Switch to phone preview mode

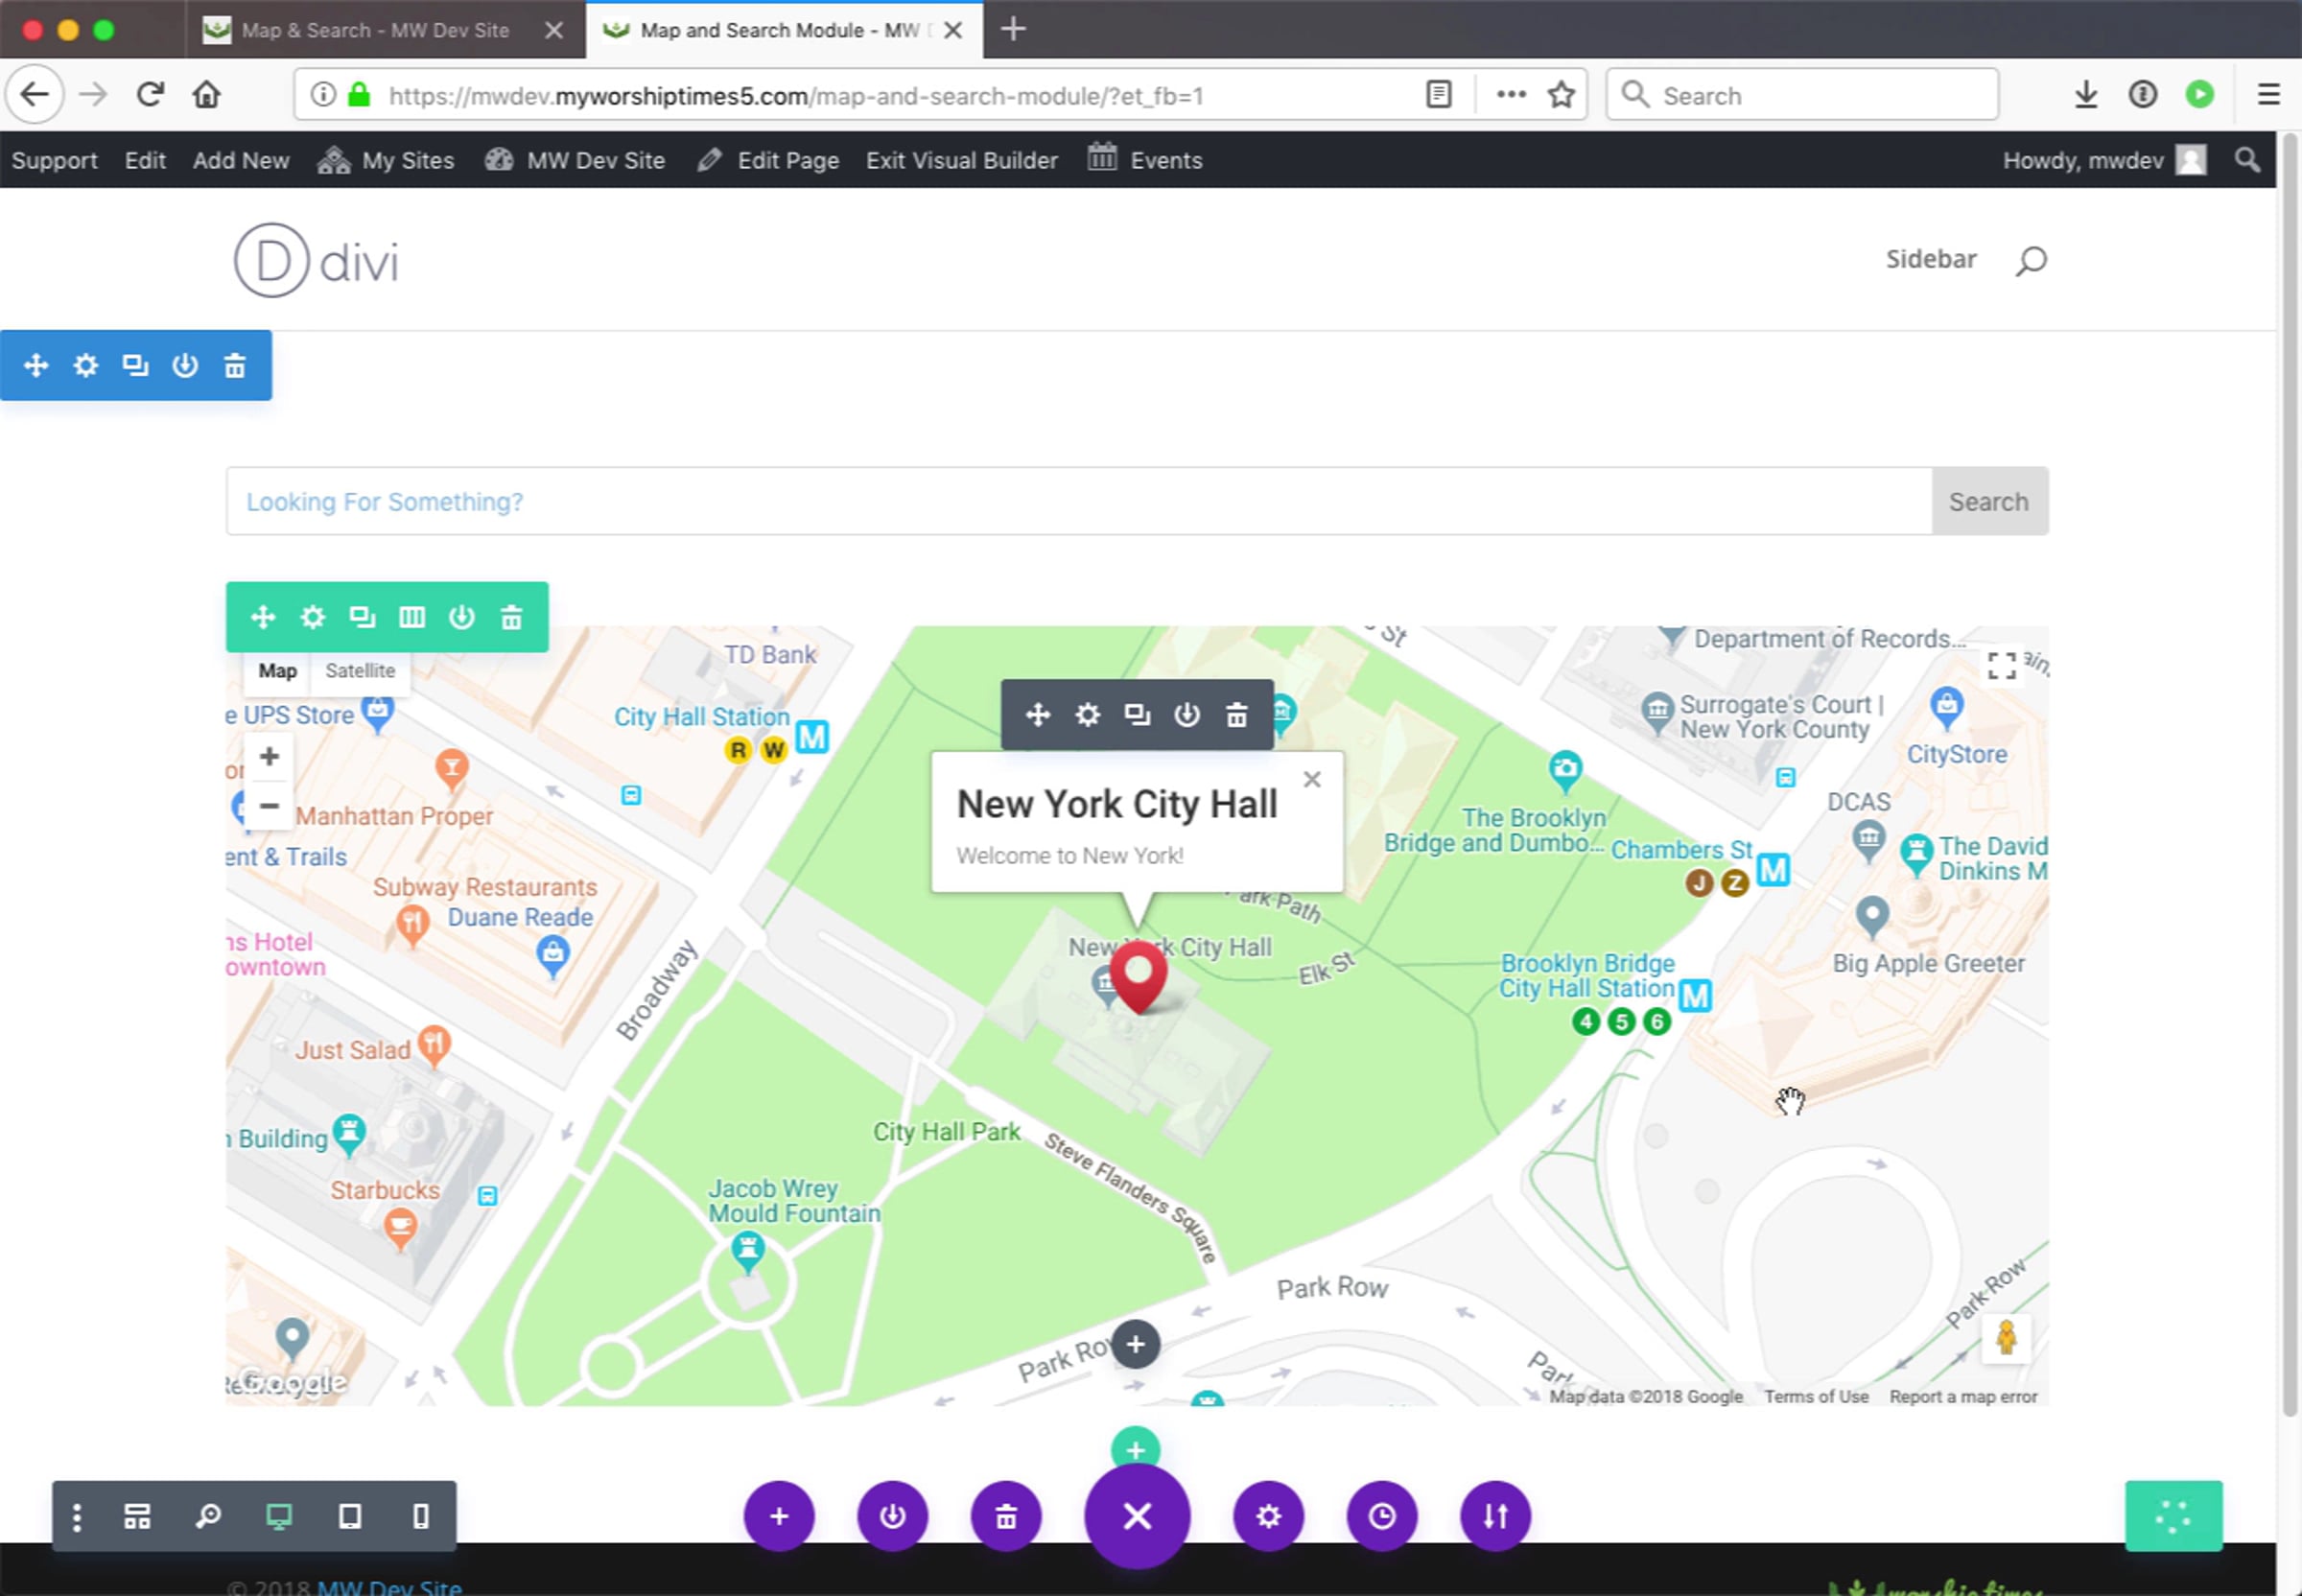[421, 1517]
